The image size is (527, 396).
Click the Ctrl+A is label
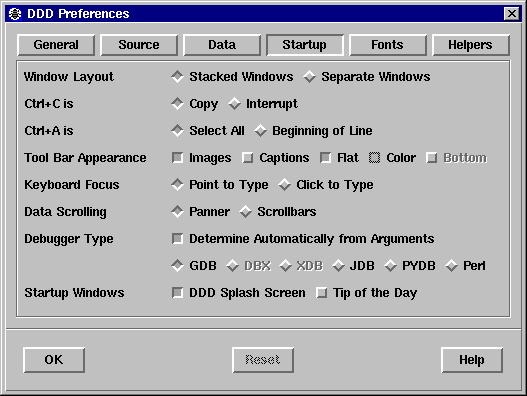point(49,130)
